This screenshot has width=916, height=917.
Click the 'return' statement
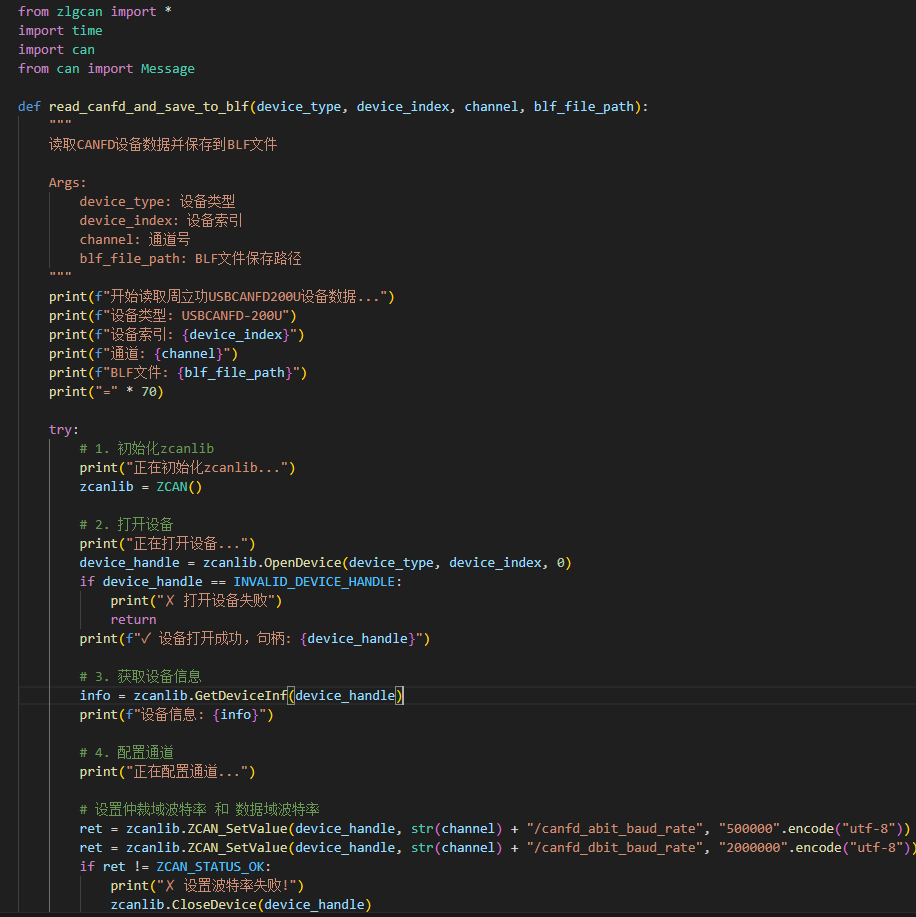[133, 620]
